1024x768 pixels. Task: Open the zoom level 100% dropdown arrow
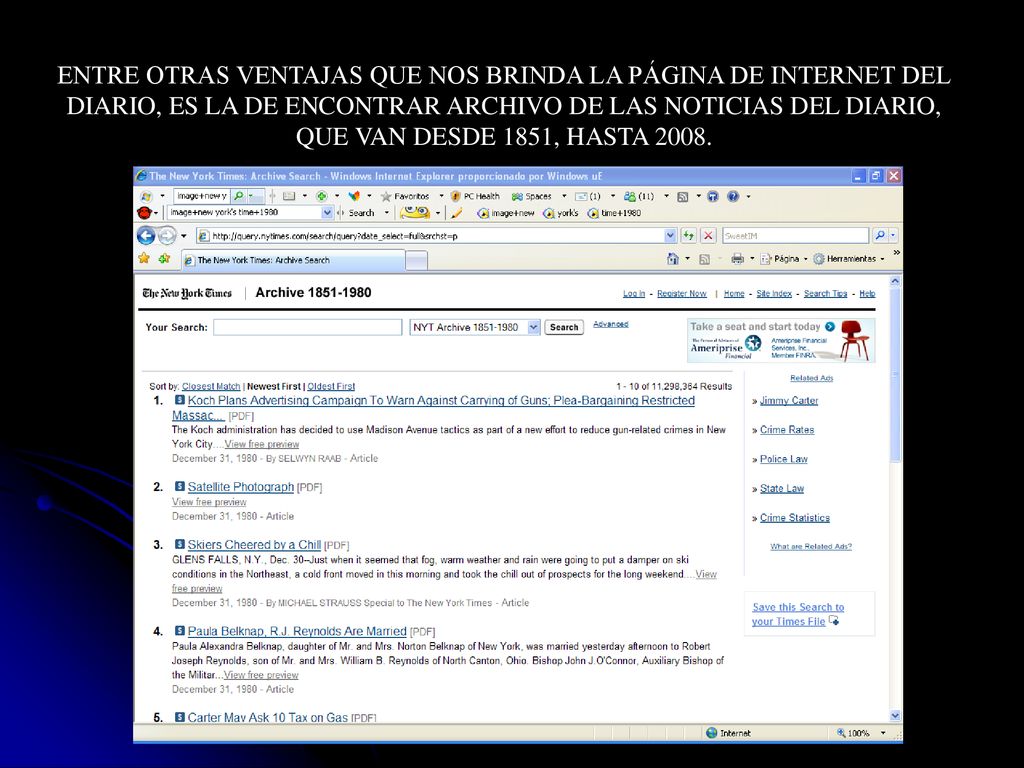883,733
